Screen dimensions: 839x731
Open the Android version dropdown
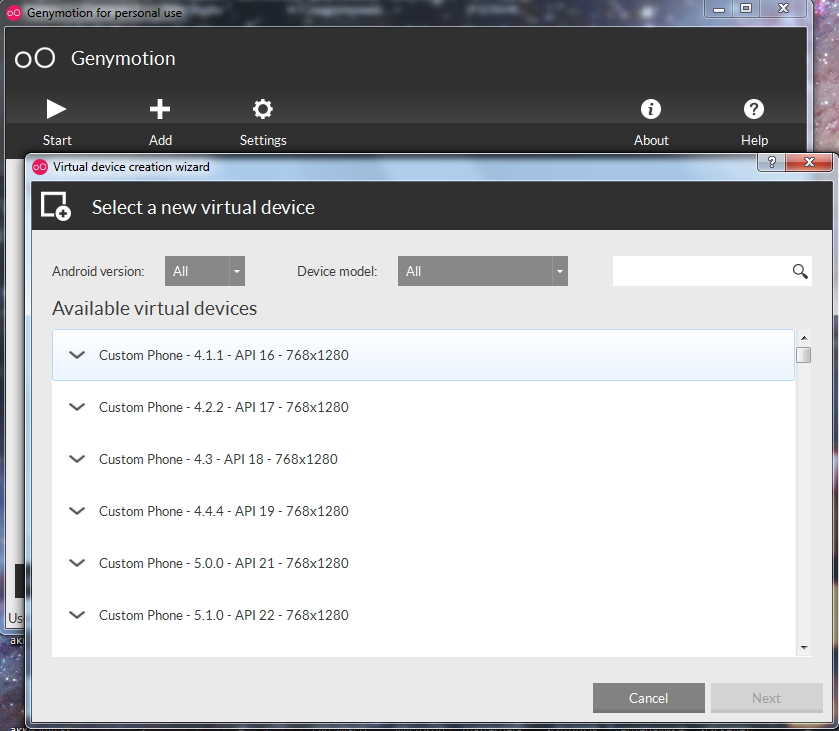point(205,271)
